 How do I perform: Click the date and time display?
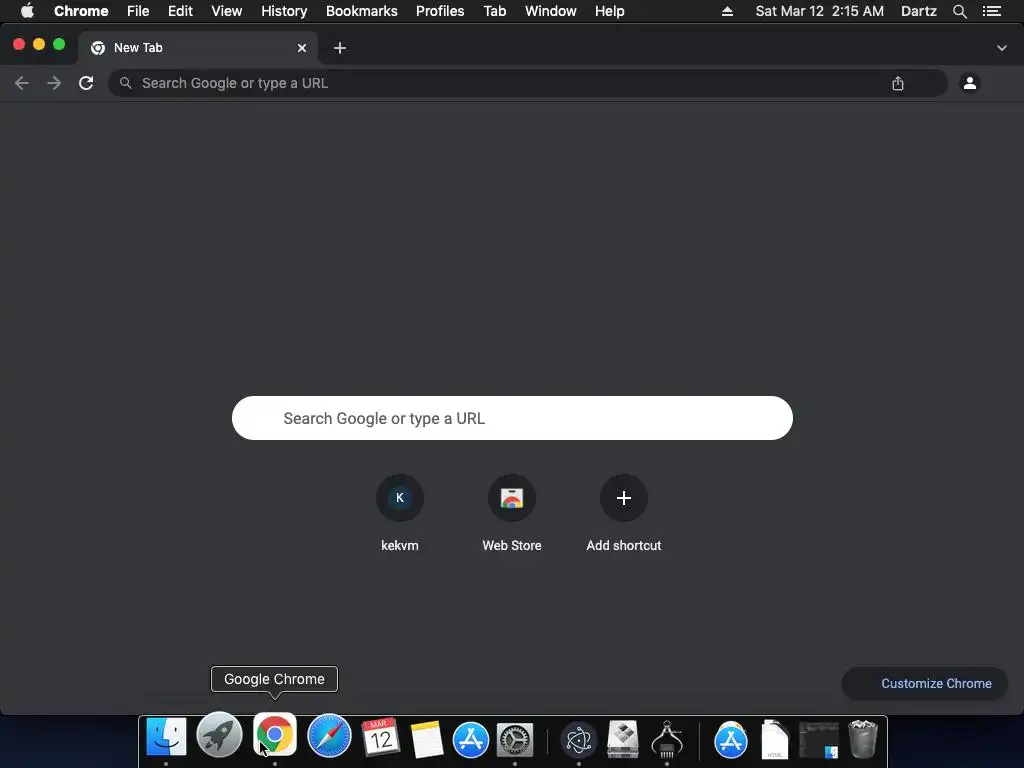click(x=820, y=11)
